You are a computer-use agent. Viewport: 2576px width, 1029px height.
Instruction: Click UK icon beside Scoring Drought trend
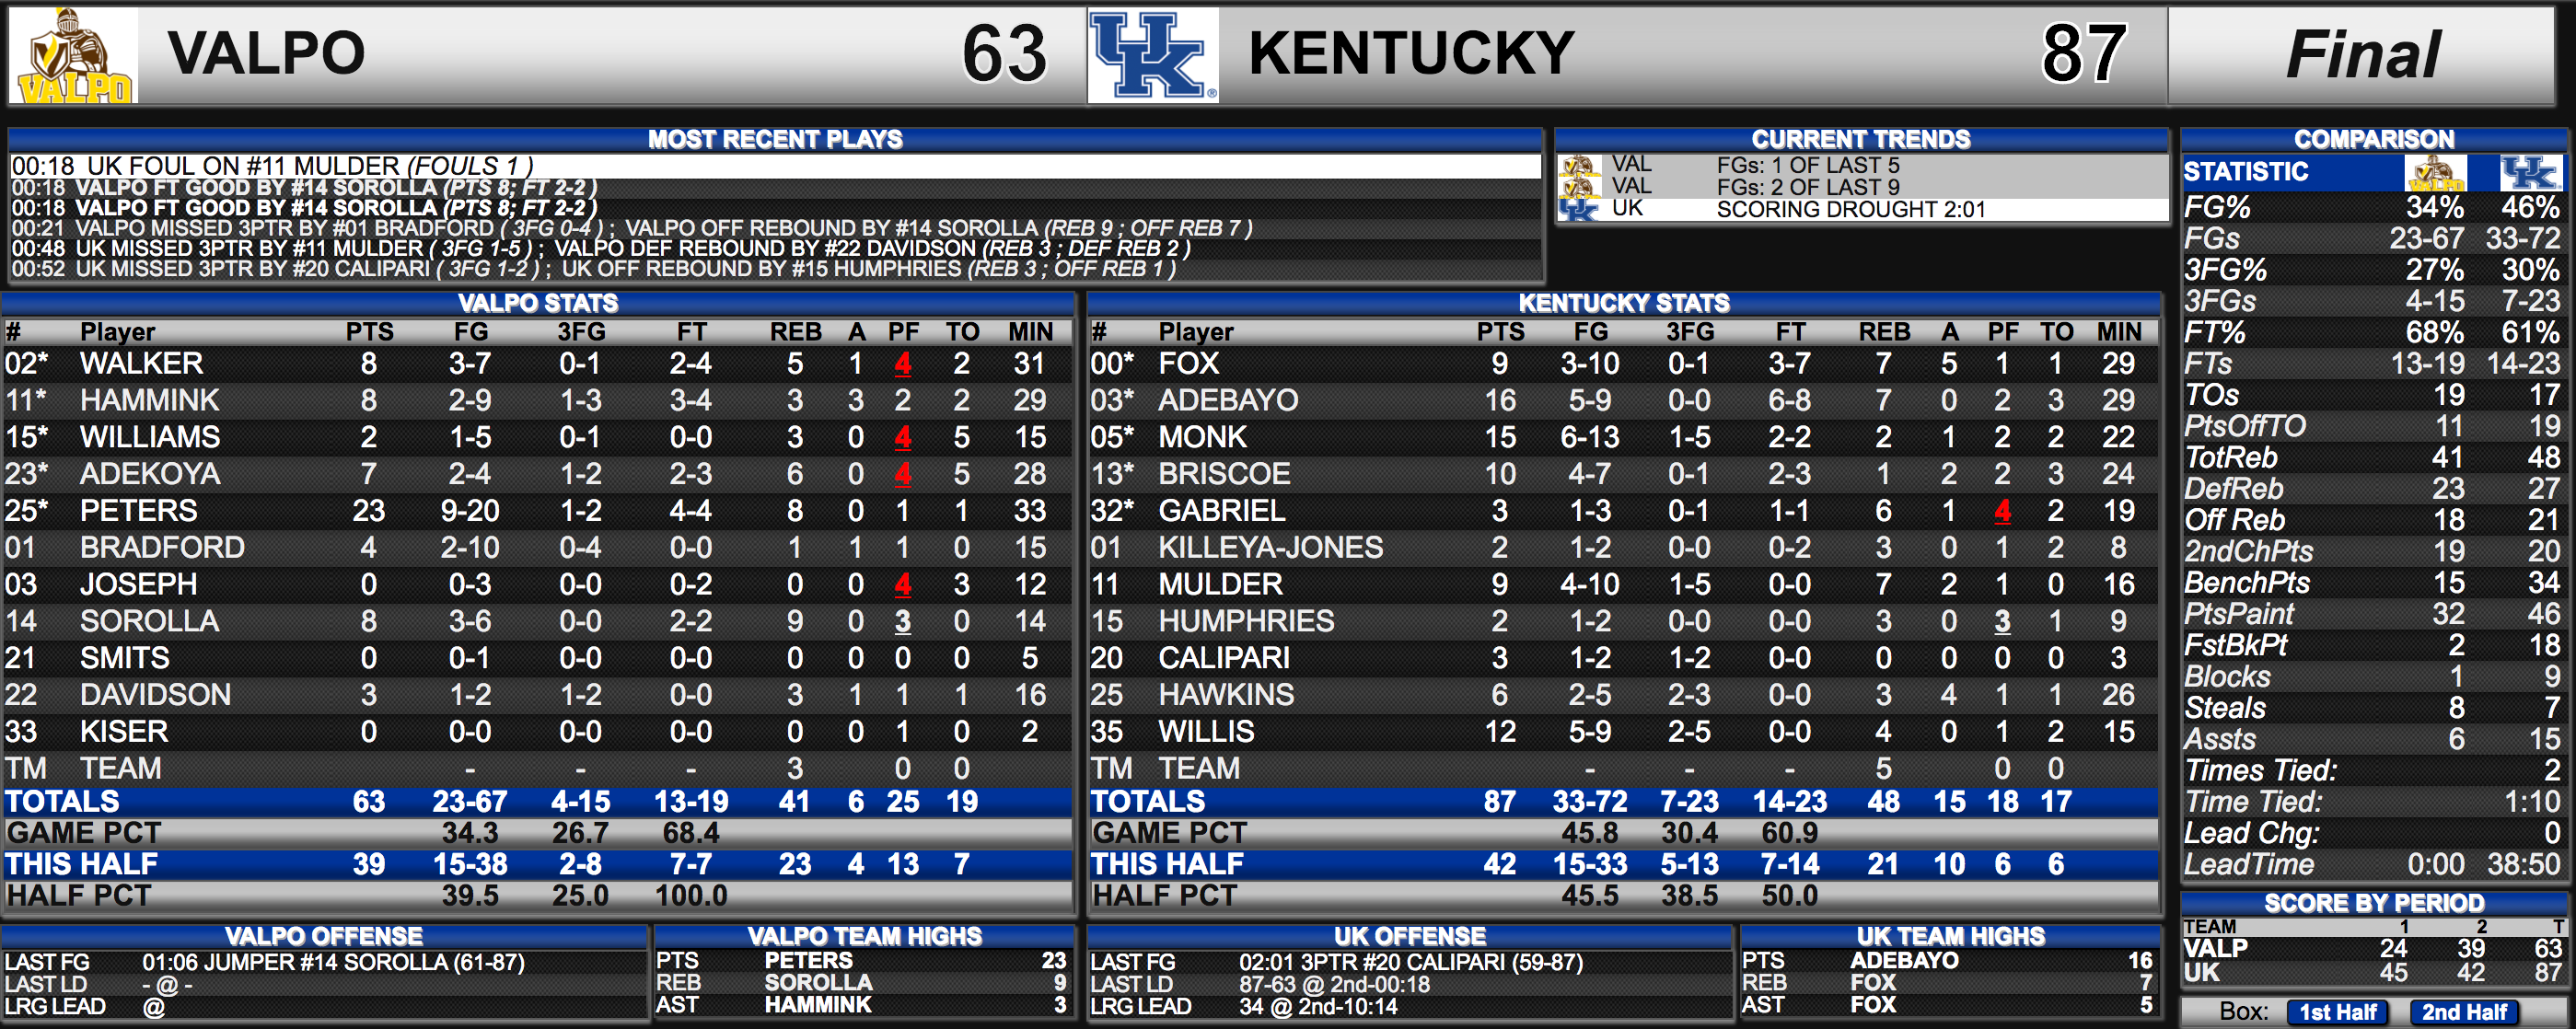click(1579, 209)
